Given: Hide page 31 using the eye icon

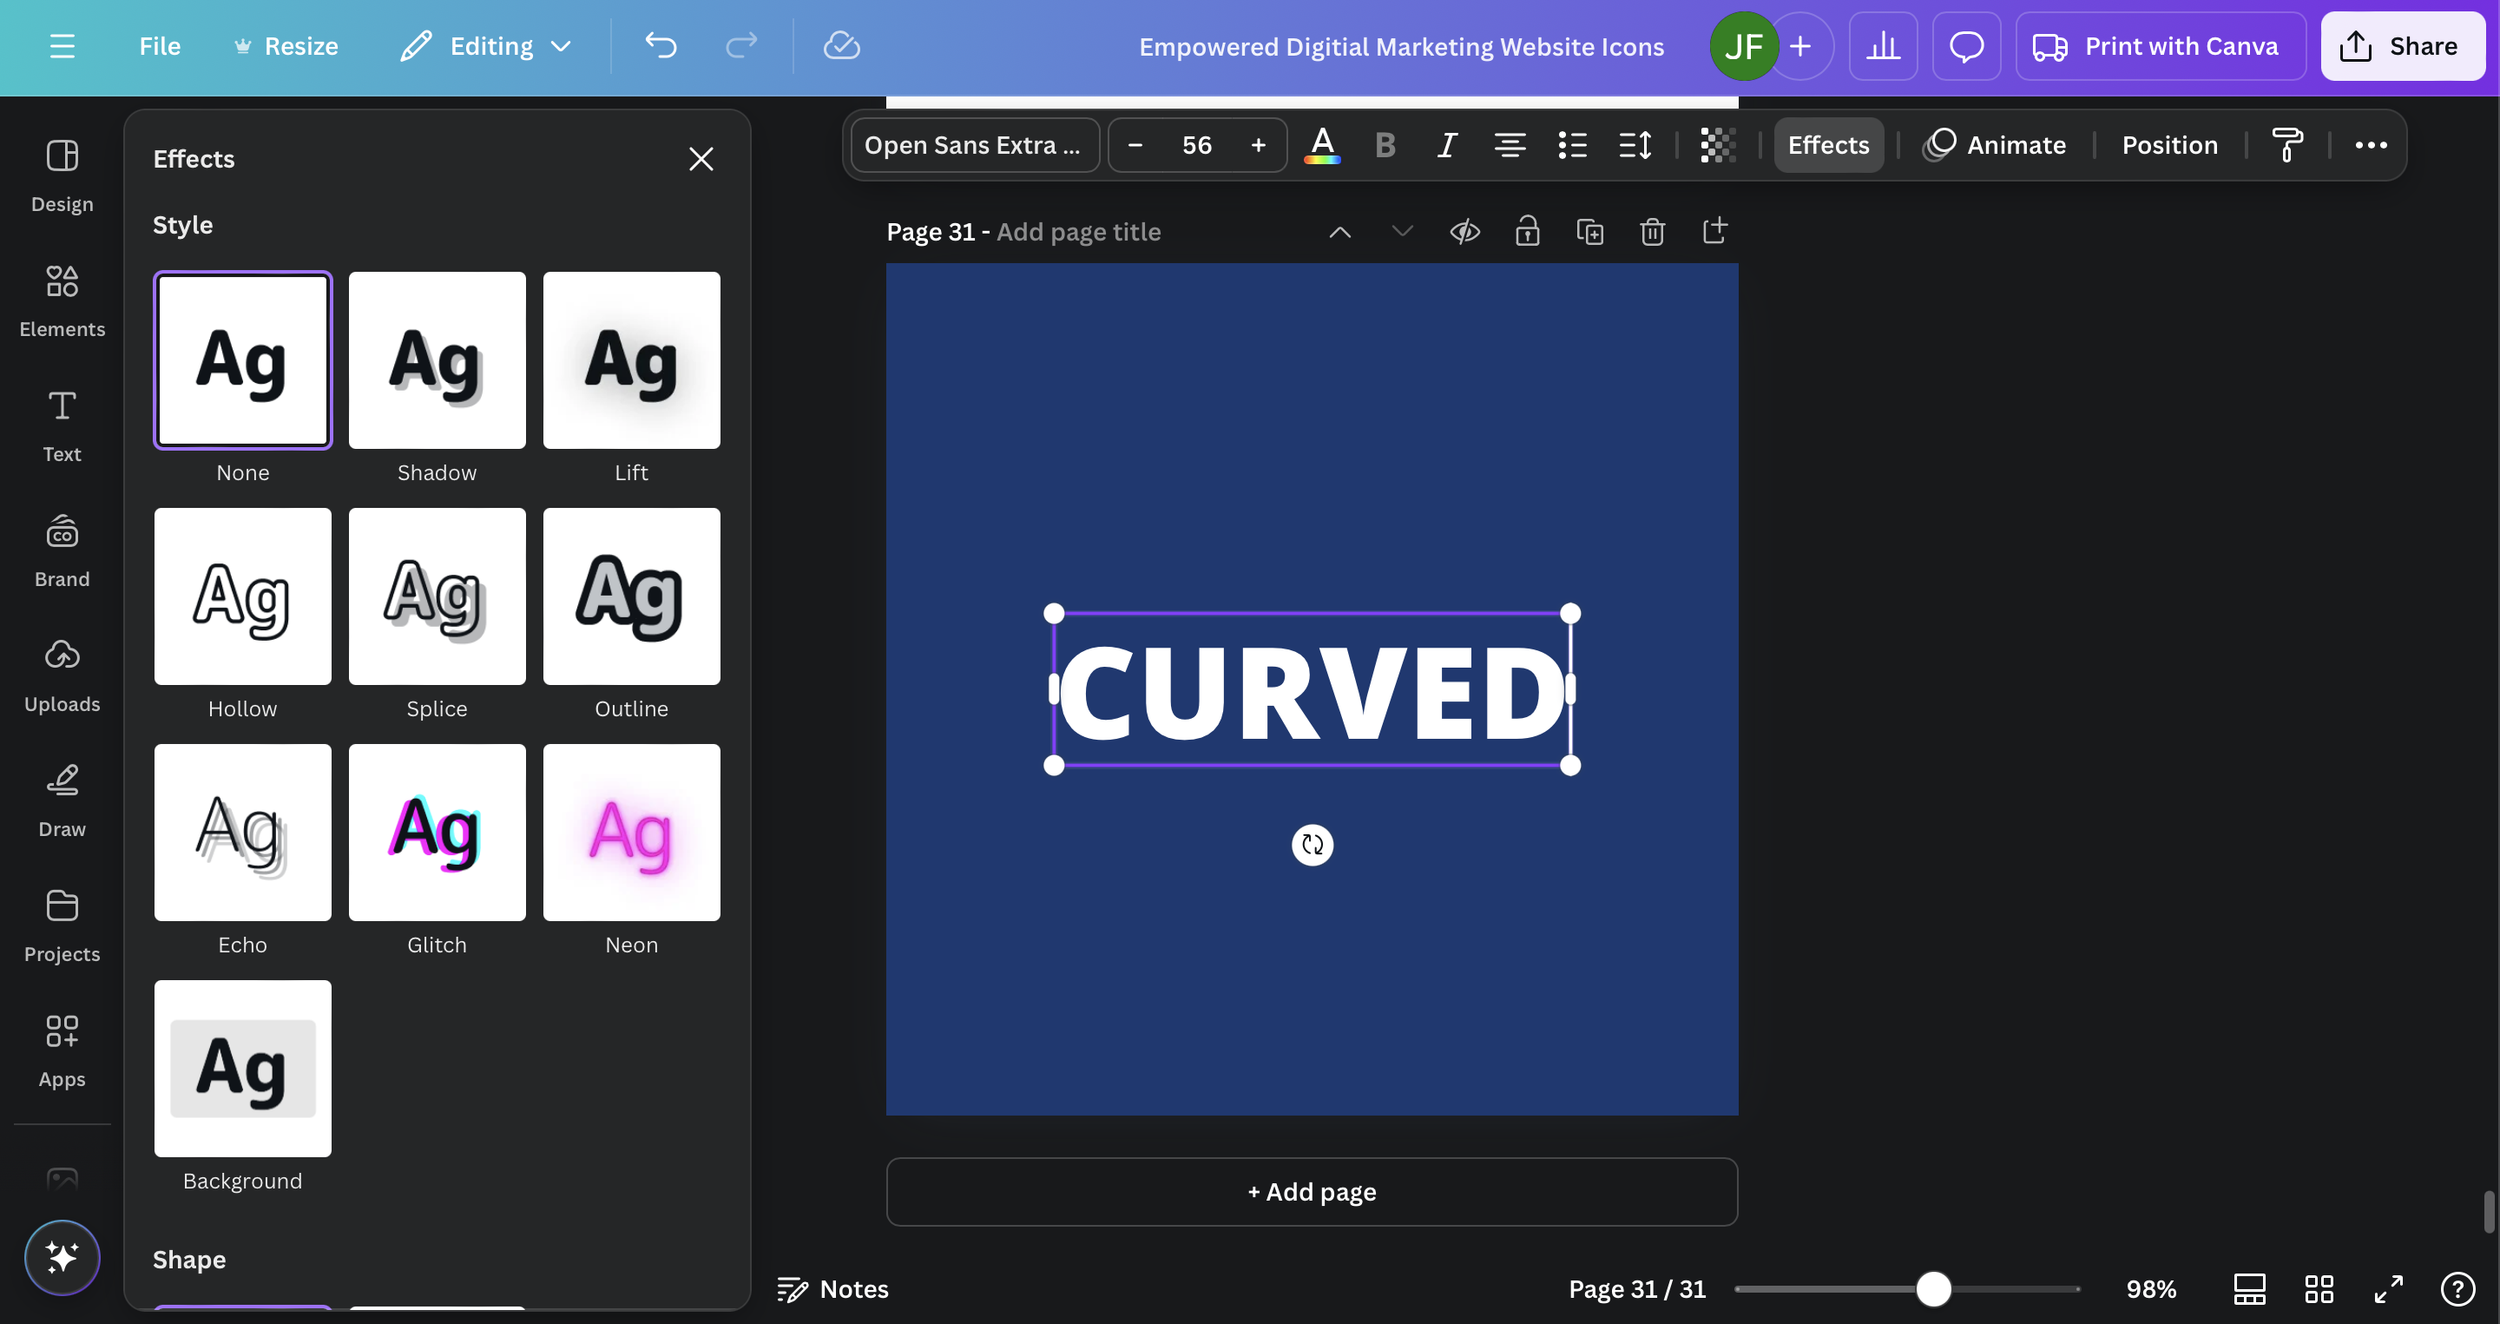Looking at the screenshot, I should coord(1465,231).
